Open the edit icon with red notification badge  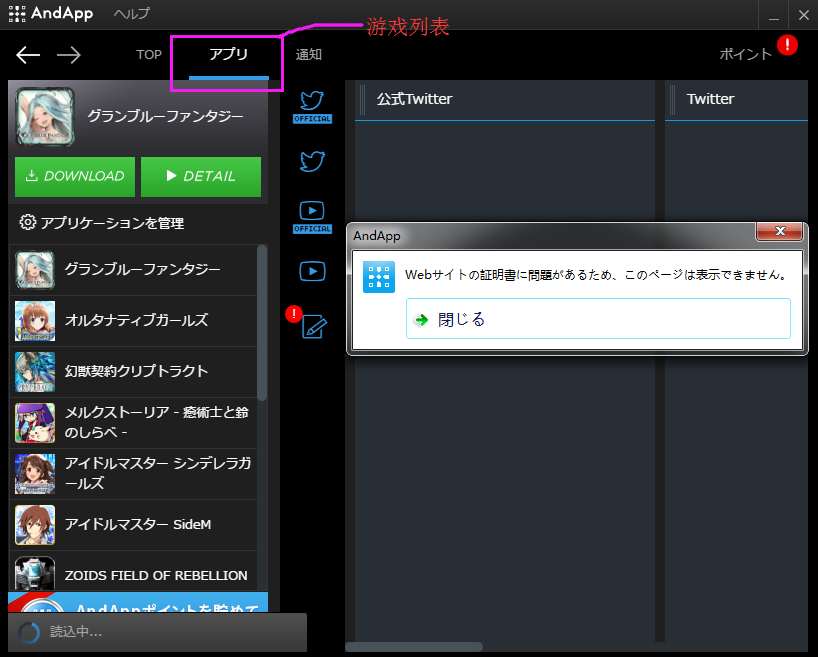click(x=312, y=327)
